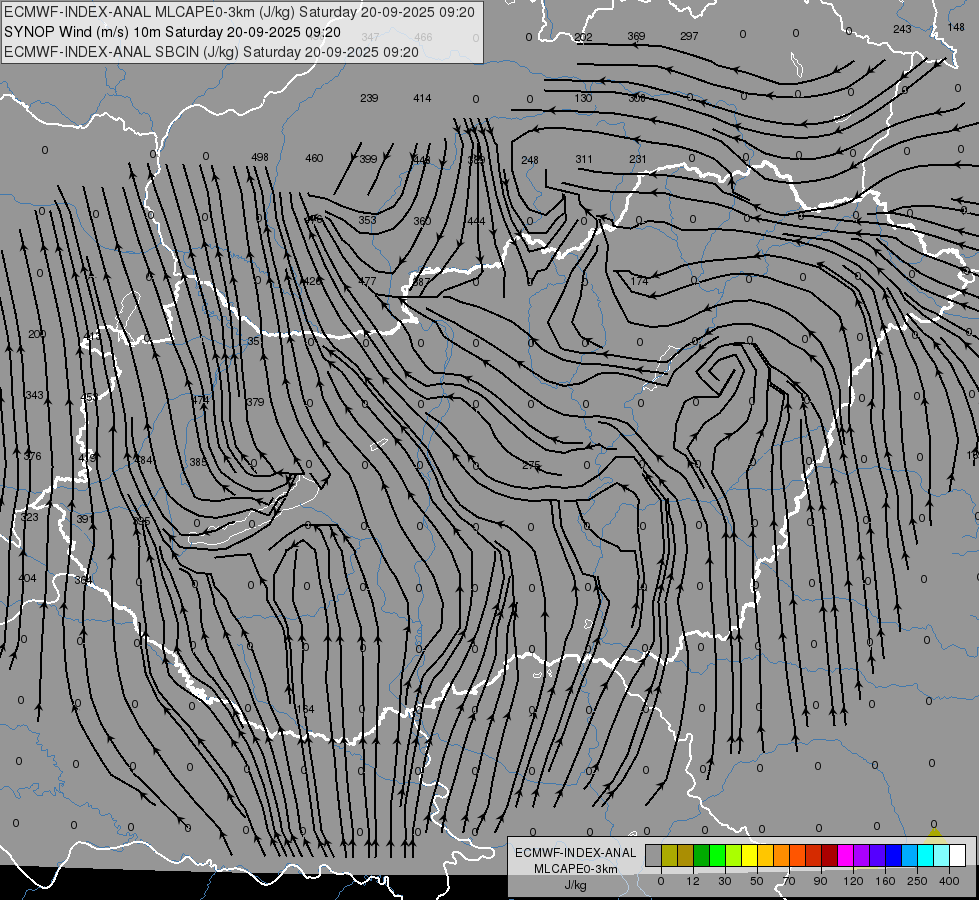
Task: Click the legend scale label 400
Action: point(949,881)
